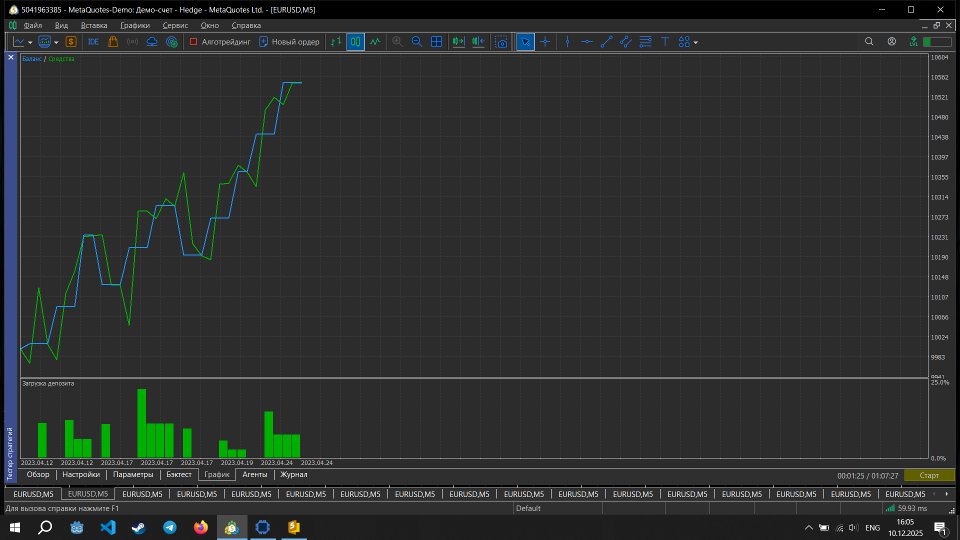960x540 pixels.
Task: Open the cloud VPS hosting icon
Action: [152, 42]
